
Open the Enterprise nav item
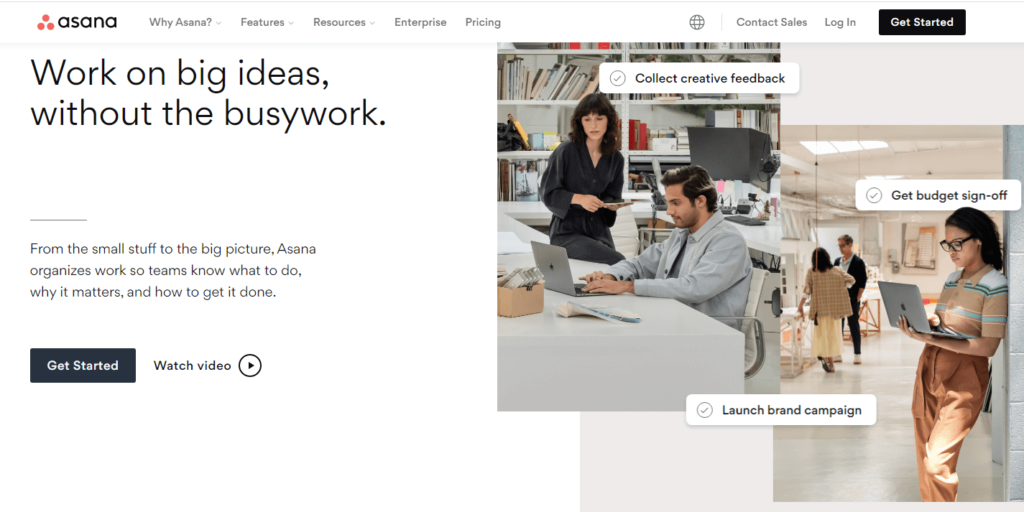(x=421, y=22)
